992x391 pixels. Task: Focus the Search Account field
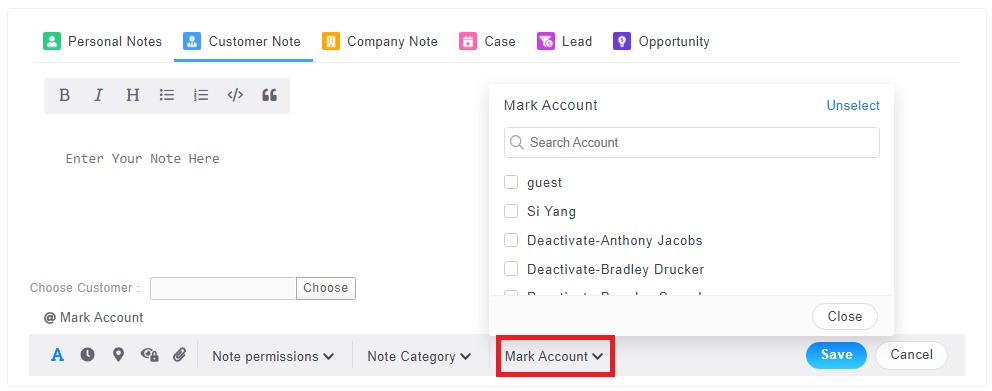691,142
